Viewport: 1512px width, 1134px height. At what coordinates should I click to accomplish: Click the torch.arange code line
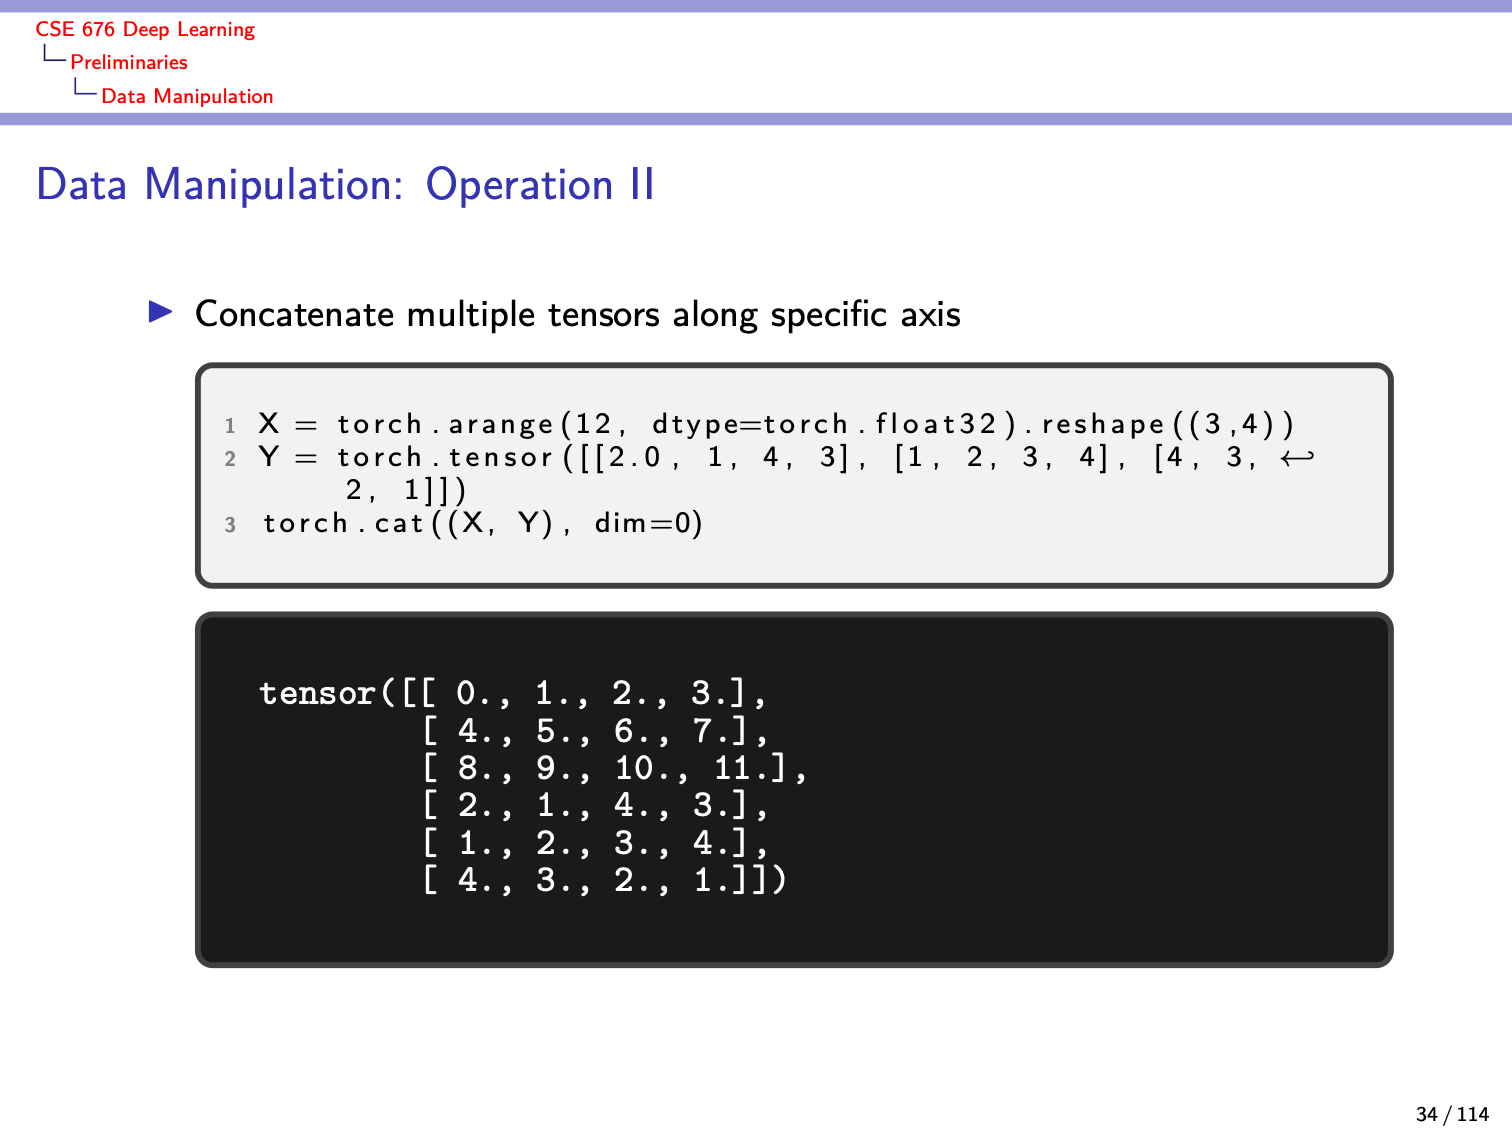(x=776, y=424)
